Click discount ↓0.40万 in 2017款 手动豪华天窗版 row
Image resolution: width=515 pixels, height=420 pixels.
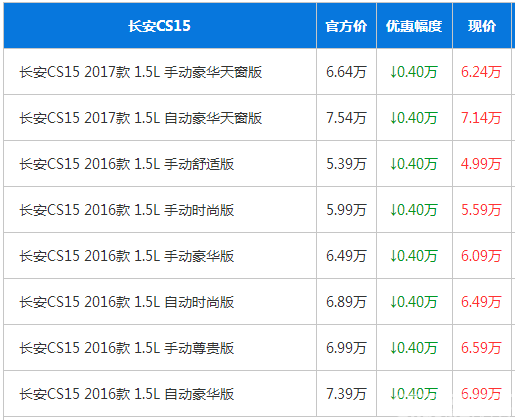[x=414, y=72]
